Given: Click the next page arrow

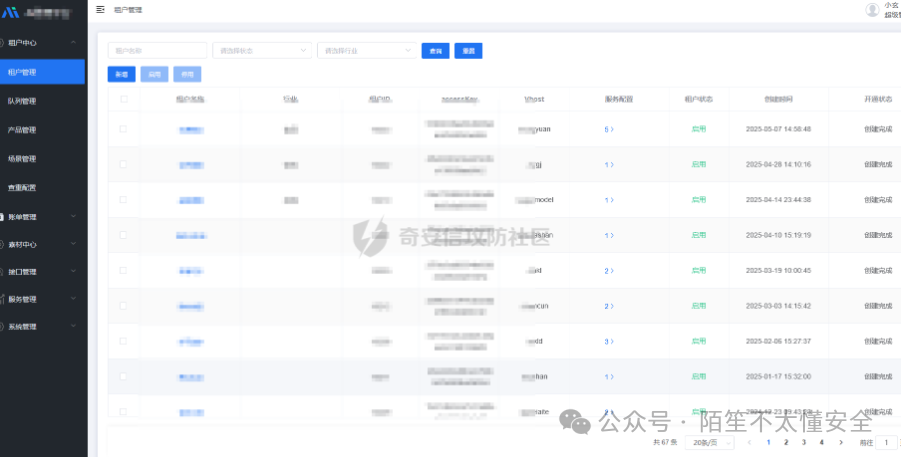Looking at the screenshot, I should [841, 442].
